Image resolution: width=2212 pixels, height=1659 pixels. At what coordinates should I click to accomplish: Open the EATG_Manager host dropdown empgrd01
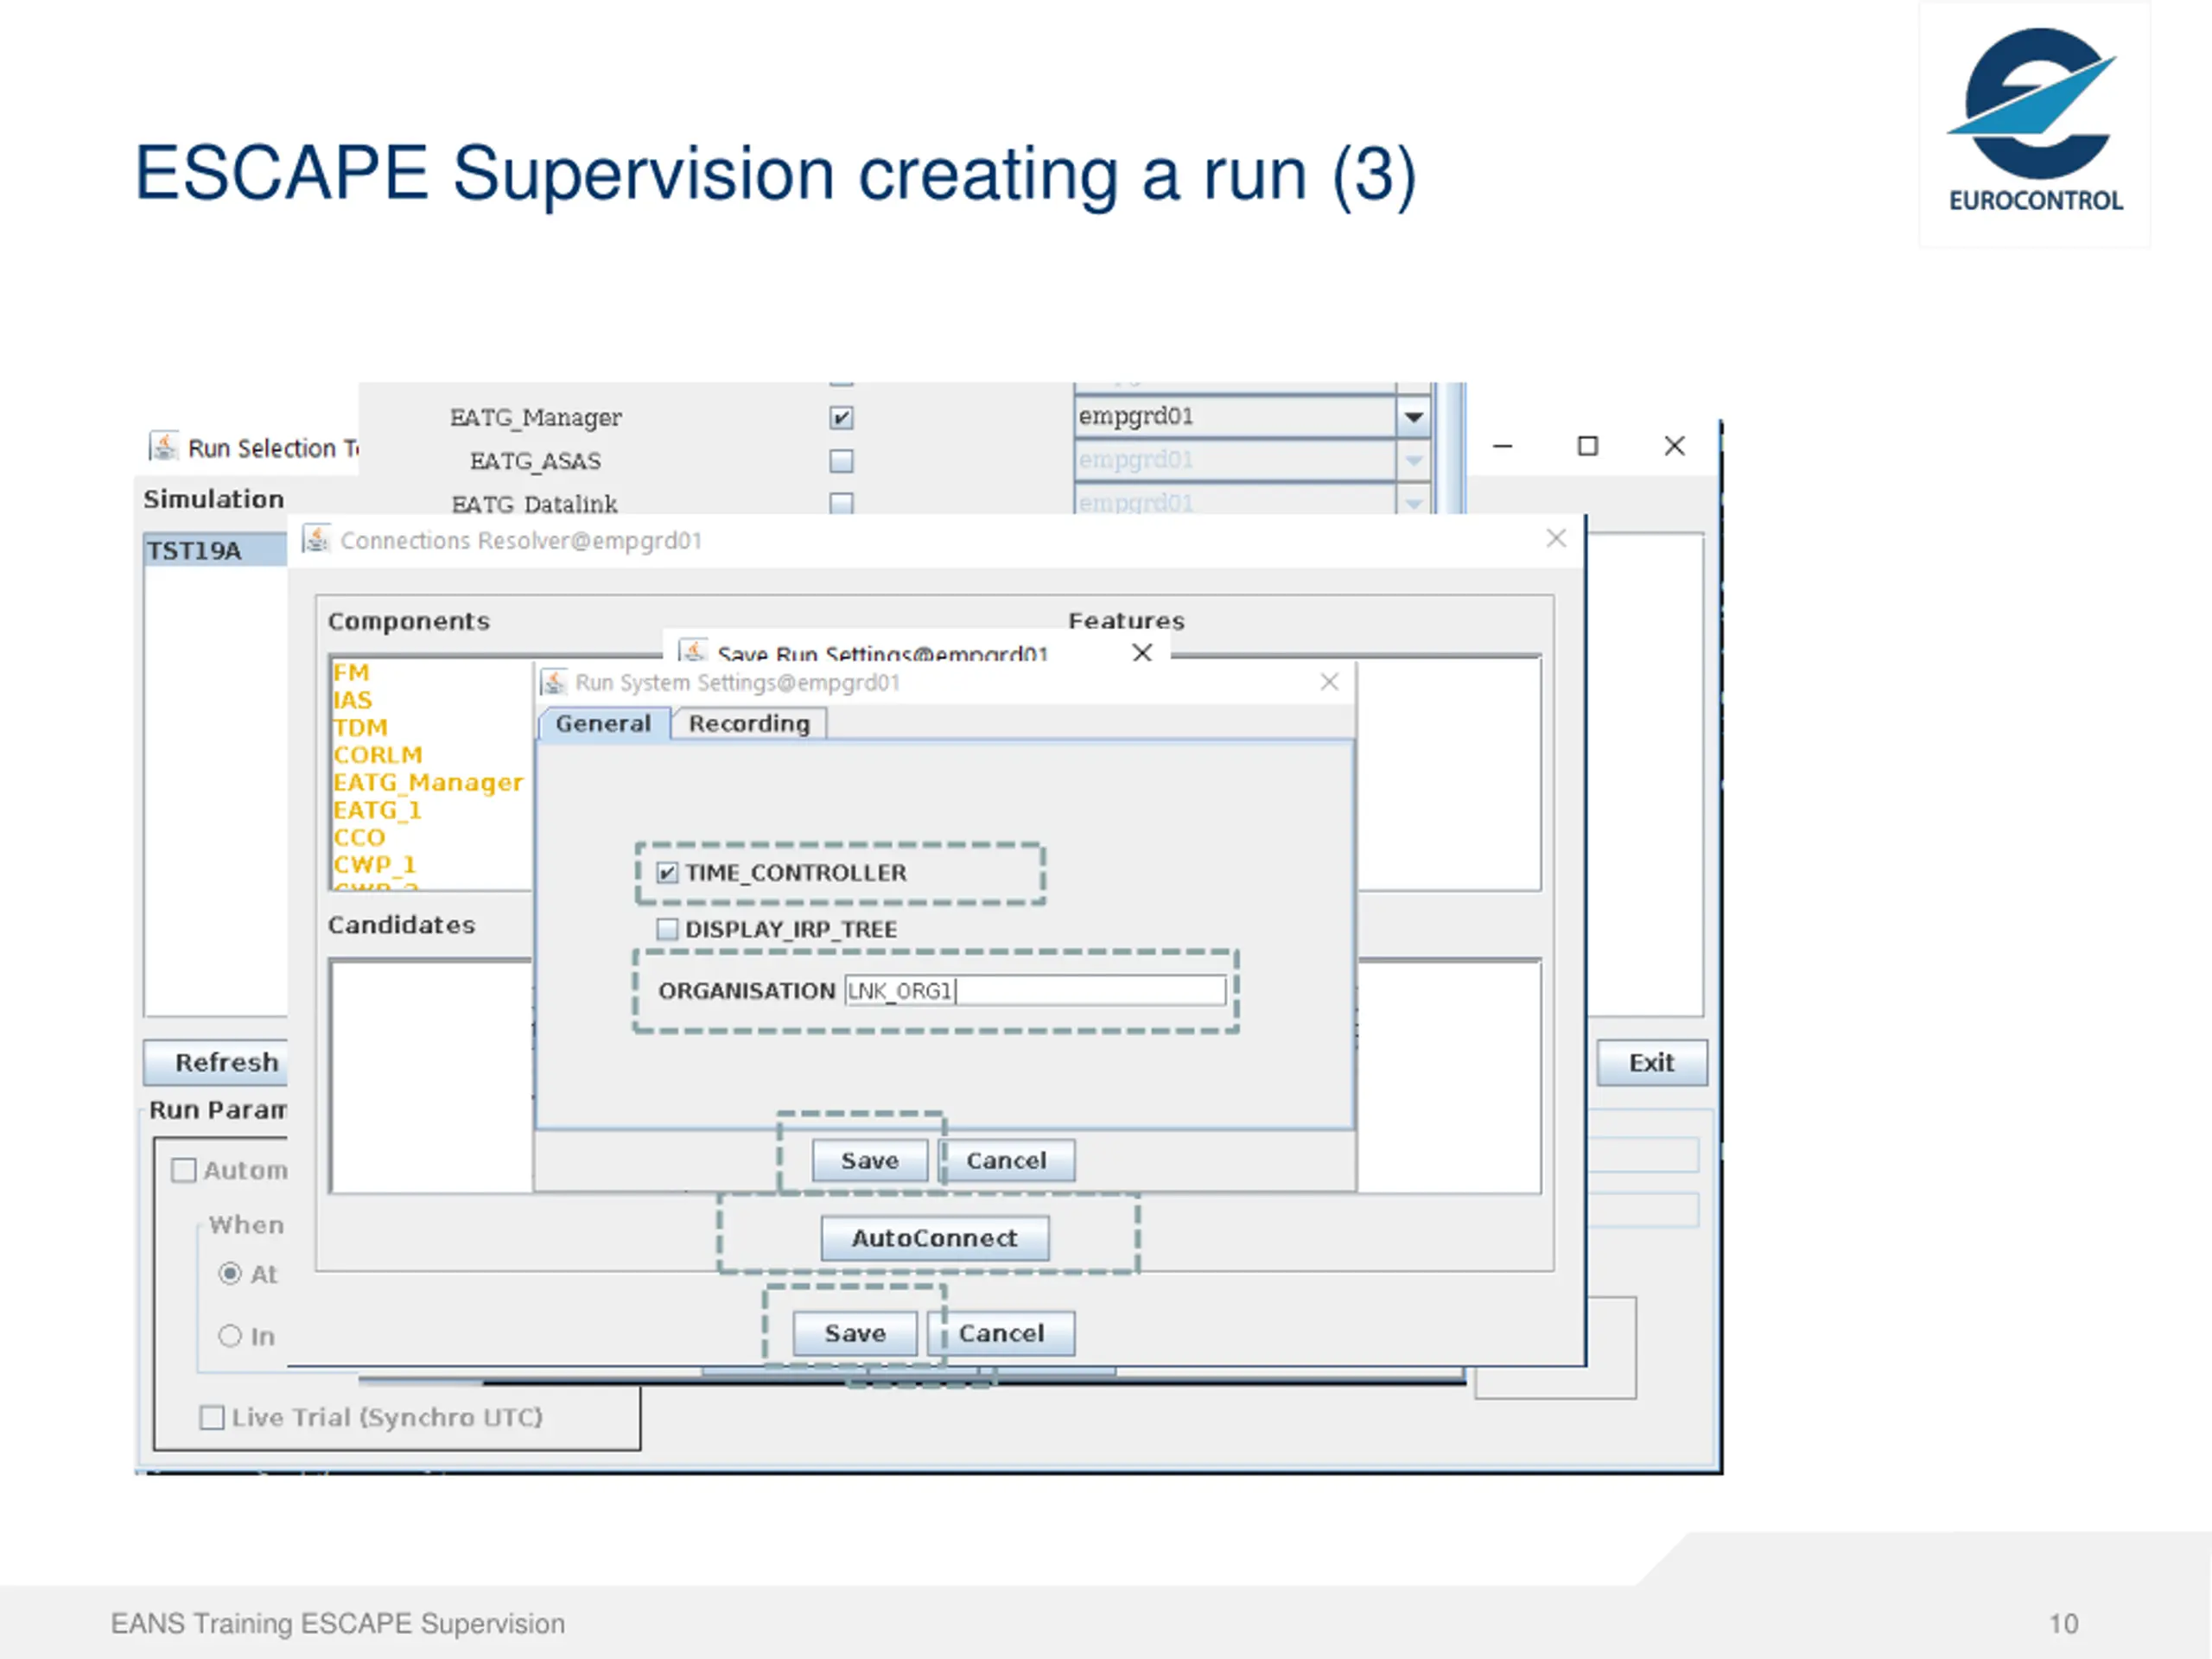tap(1412, 417)
